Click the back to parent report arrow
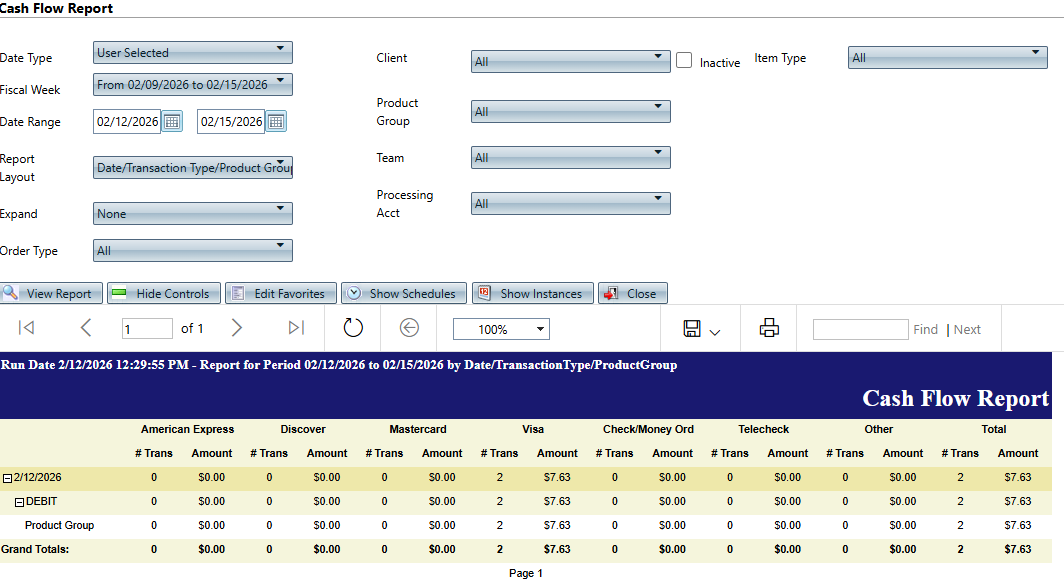The image size is (1064, 584). 408,328
